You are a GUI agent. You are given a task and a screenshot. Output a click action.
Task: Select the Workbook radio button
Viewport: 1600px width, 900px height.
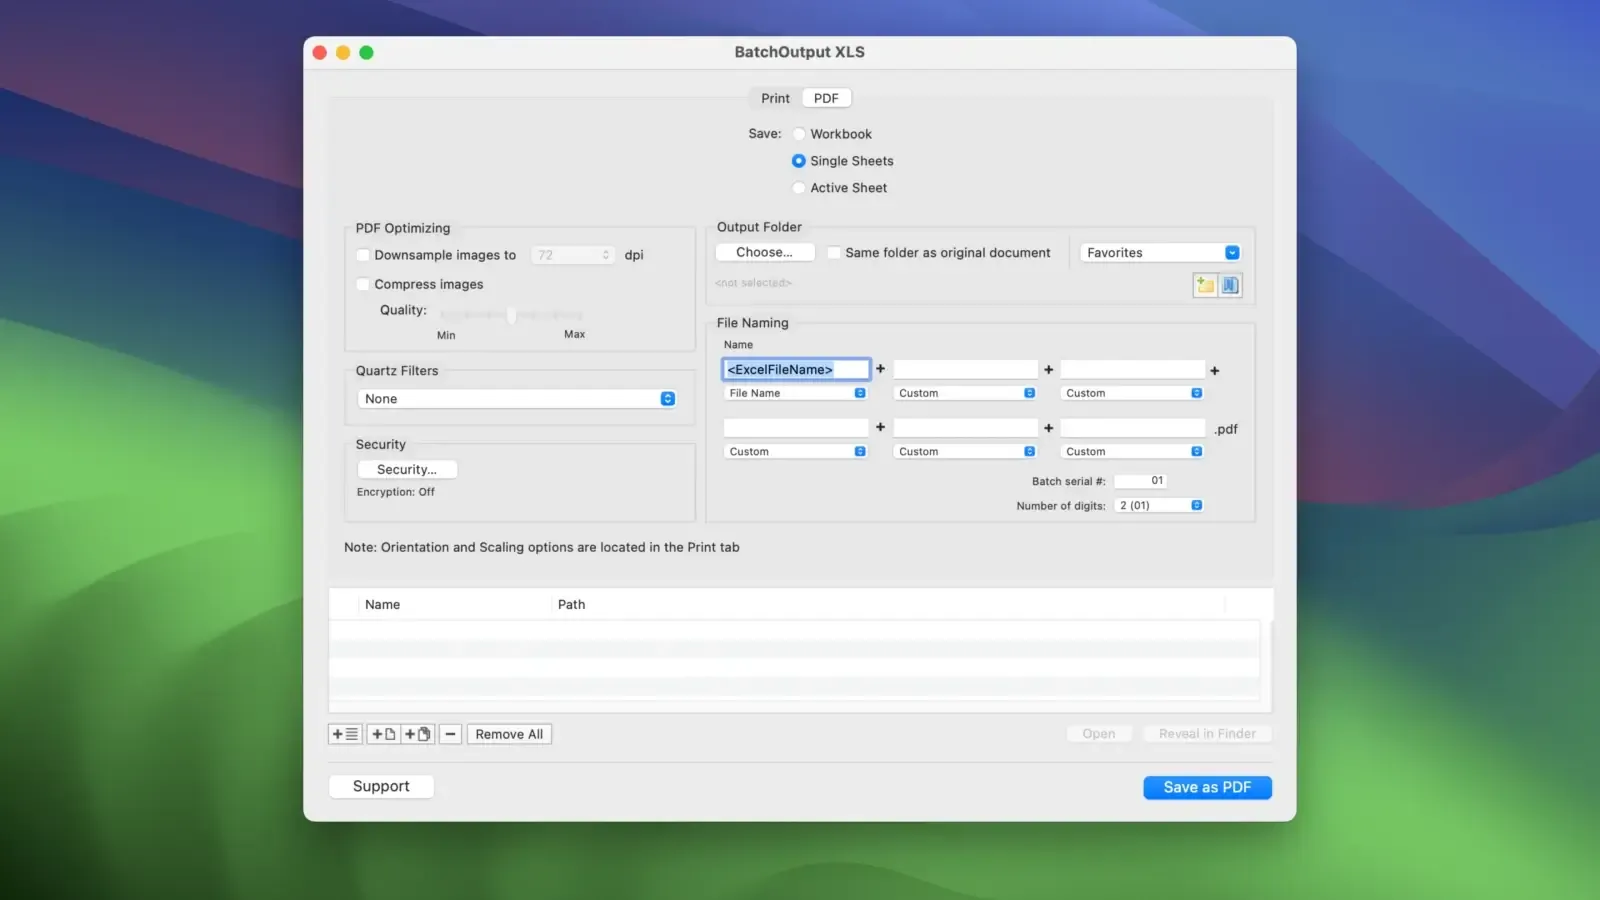click(x=799, y=133)
